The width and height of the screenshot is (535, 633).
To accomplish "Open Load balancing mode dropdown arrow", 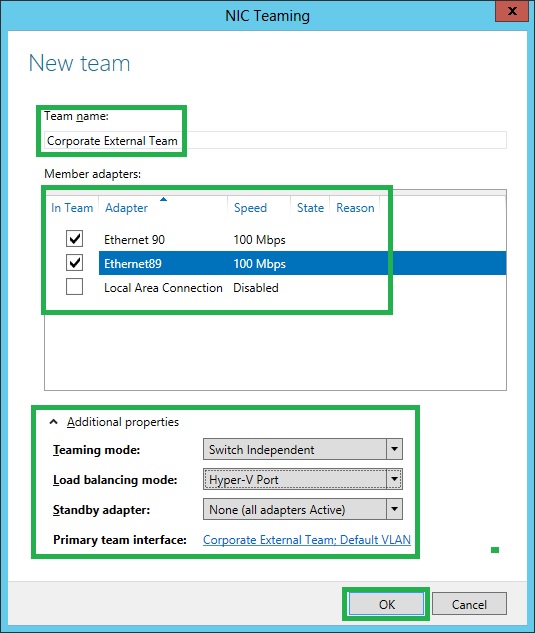I will point(394,479).
